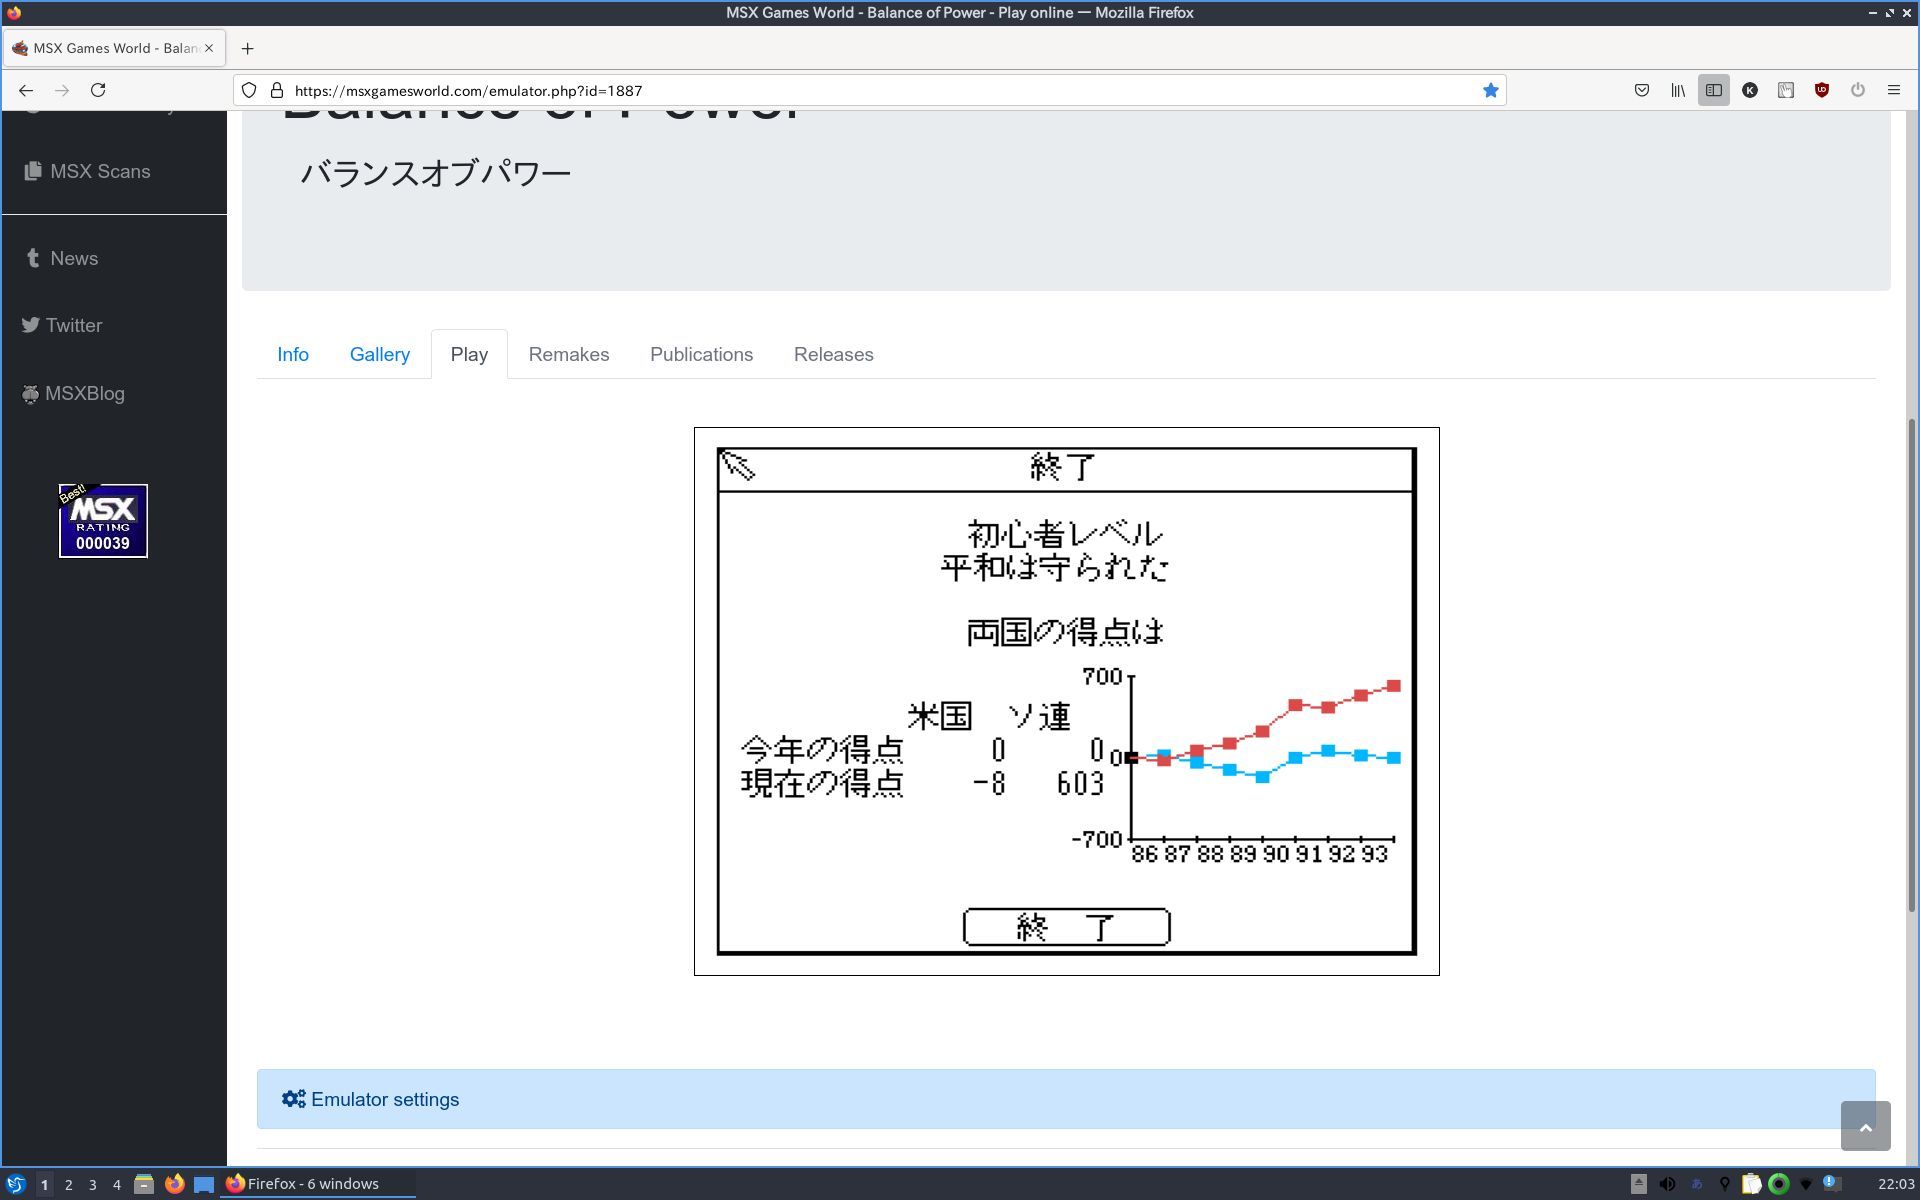1920x1200 pixels.
Task: Click the forward navigation arrow
Action: click(x=62, y=90)
